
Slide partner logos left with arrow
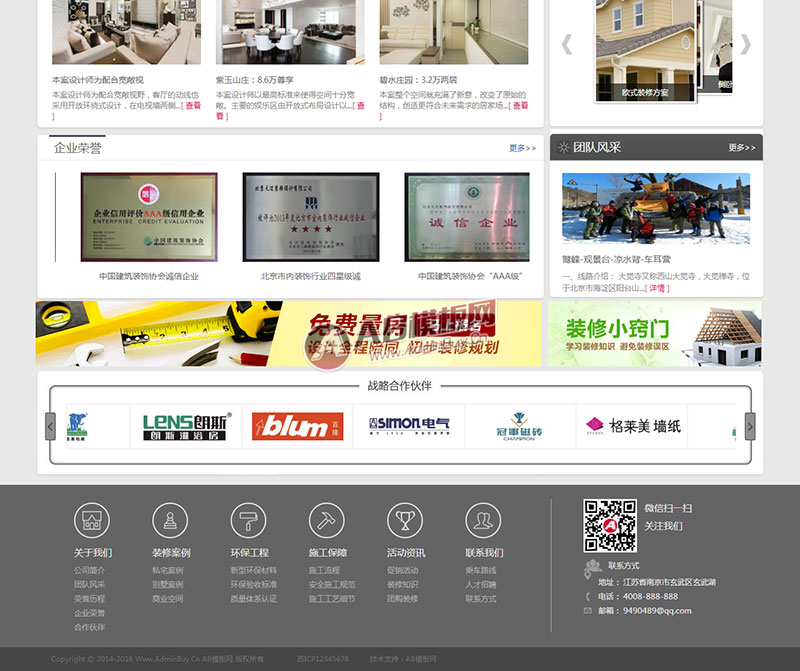coord(50,426)
